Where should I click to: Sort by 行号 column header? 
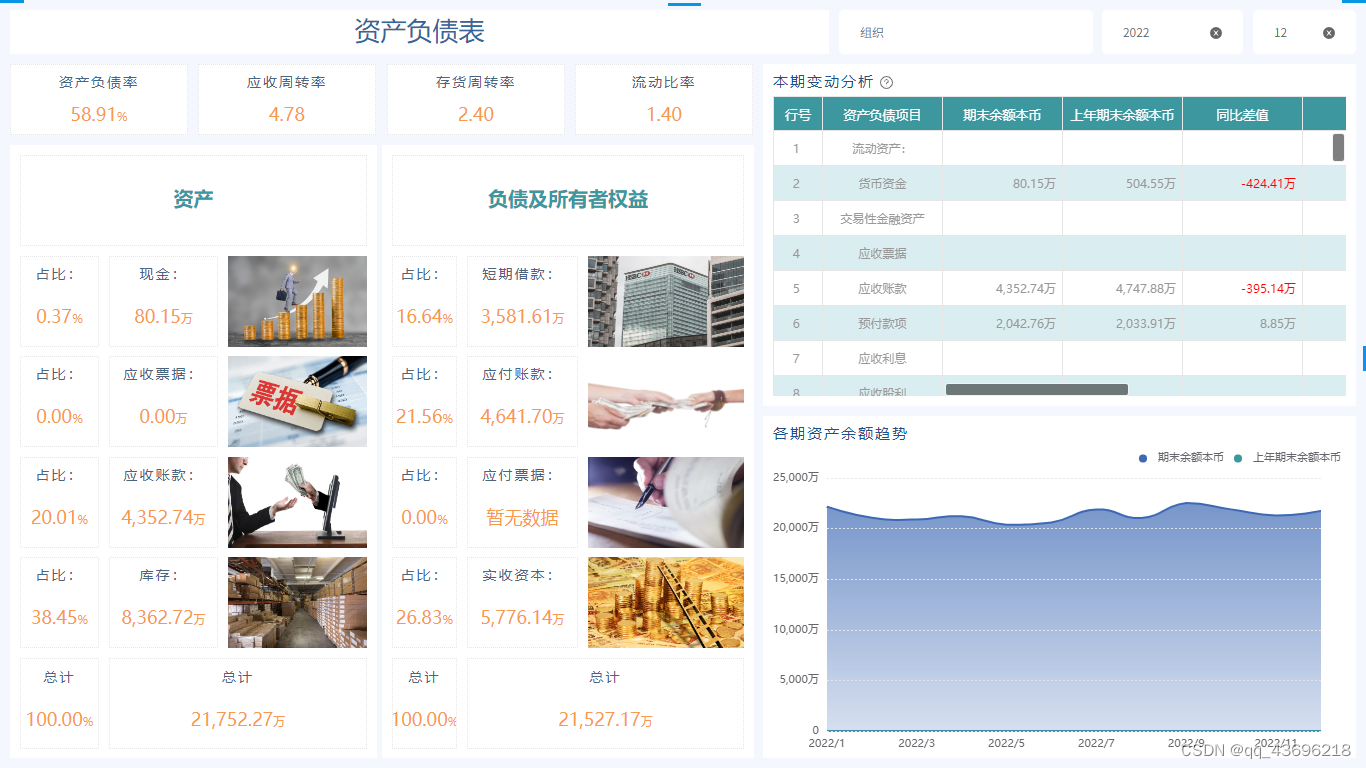(798, 114)
